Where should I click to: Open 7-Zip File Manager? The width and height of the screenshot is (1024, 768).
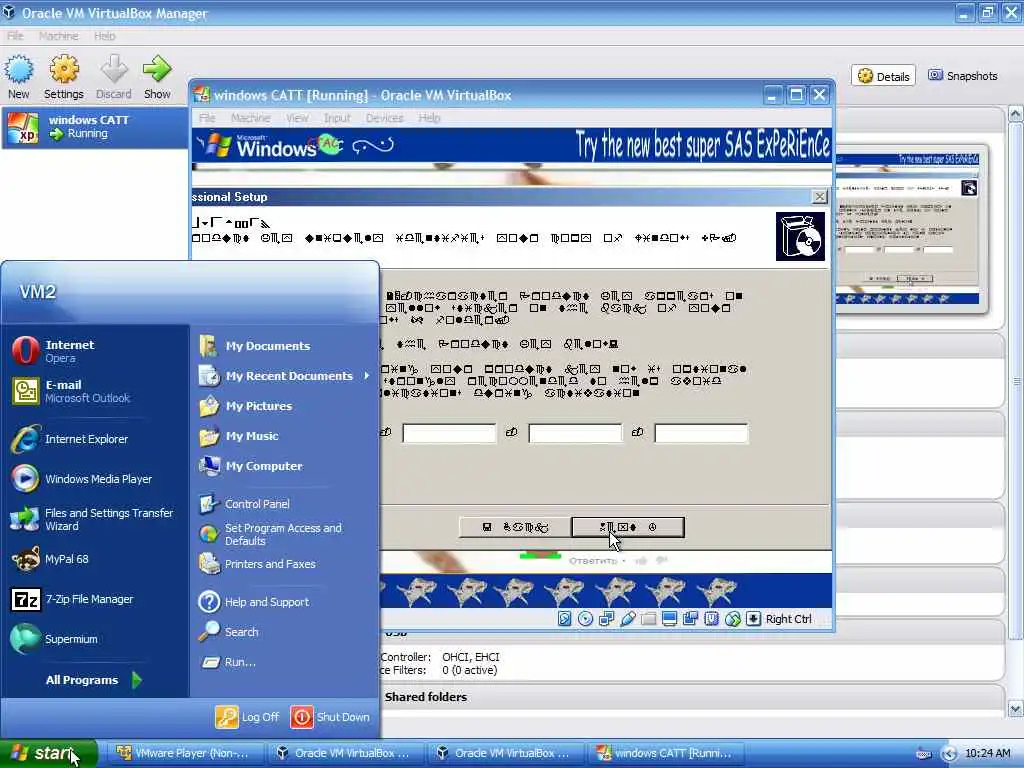coord(95,599)
